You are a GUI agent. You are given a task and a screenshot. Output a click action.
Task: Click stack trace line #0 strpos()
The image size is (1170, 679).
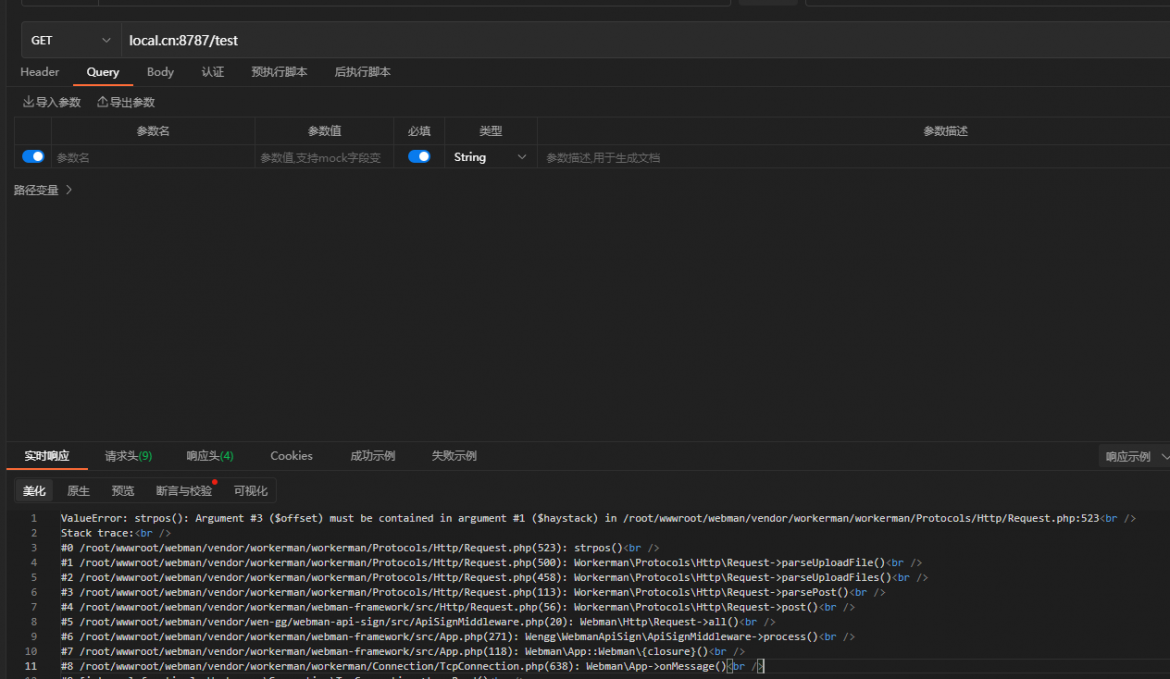[360, 548]
